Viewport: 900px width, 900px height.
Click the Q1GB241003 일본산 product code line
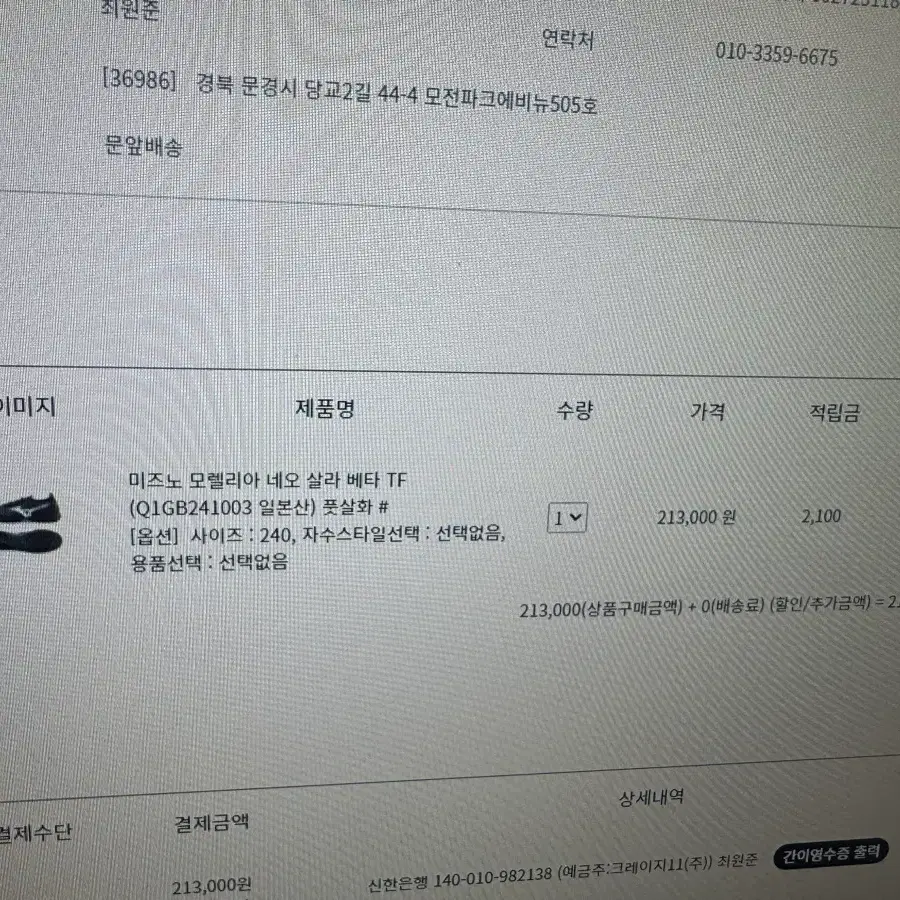[259, 507]
